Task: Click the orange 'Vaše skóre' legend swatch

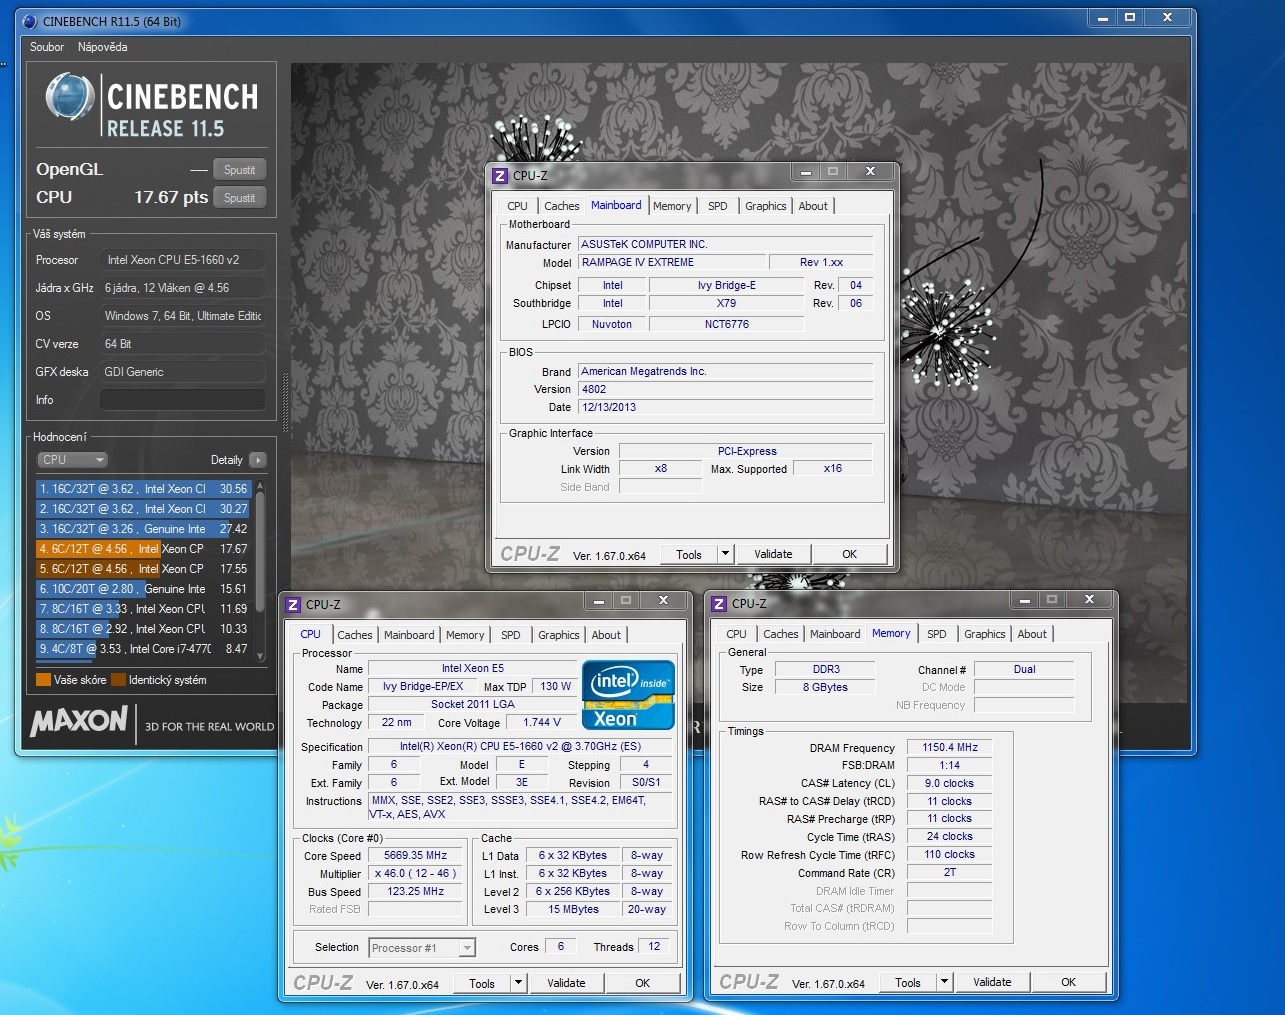Action: point(43,680)
